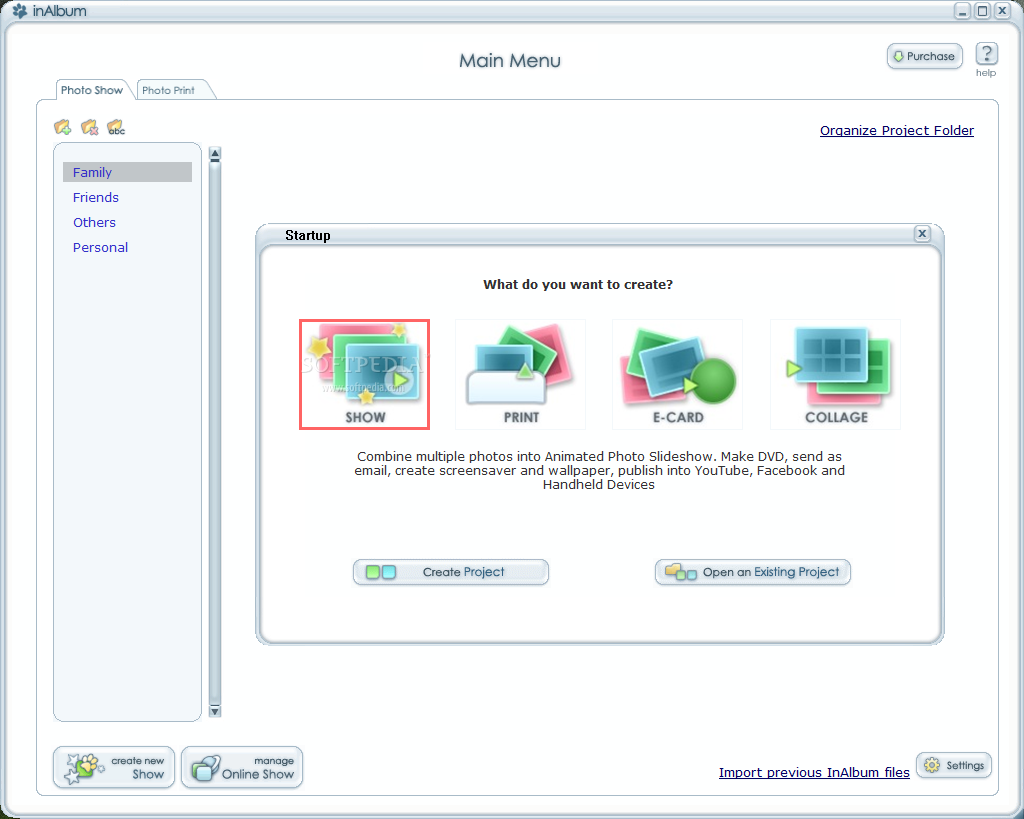Viewport: 1024px width, 819px height.
Task: Open Organize Project Folder link
Action: (x=897, y=131)
